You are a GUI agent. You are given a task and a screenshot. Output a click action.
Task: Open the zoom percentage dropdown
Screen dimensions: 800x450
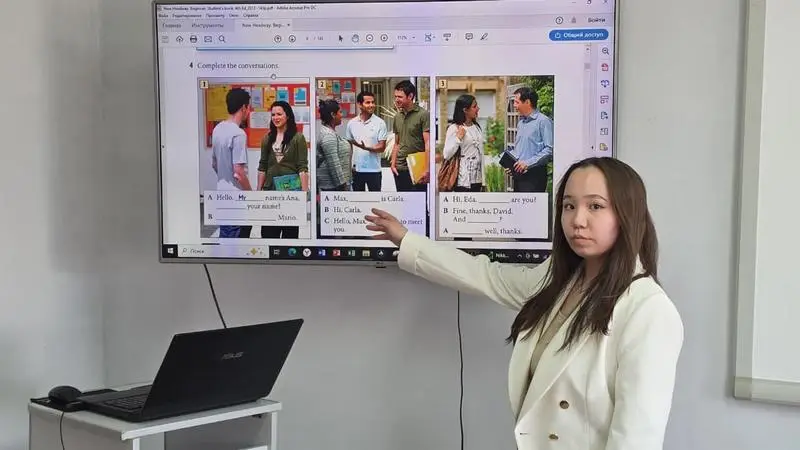(405, 38)
